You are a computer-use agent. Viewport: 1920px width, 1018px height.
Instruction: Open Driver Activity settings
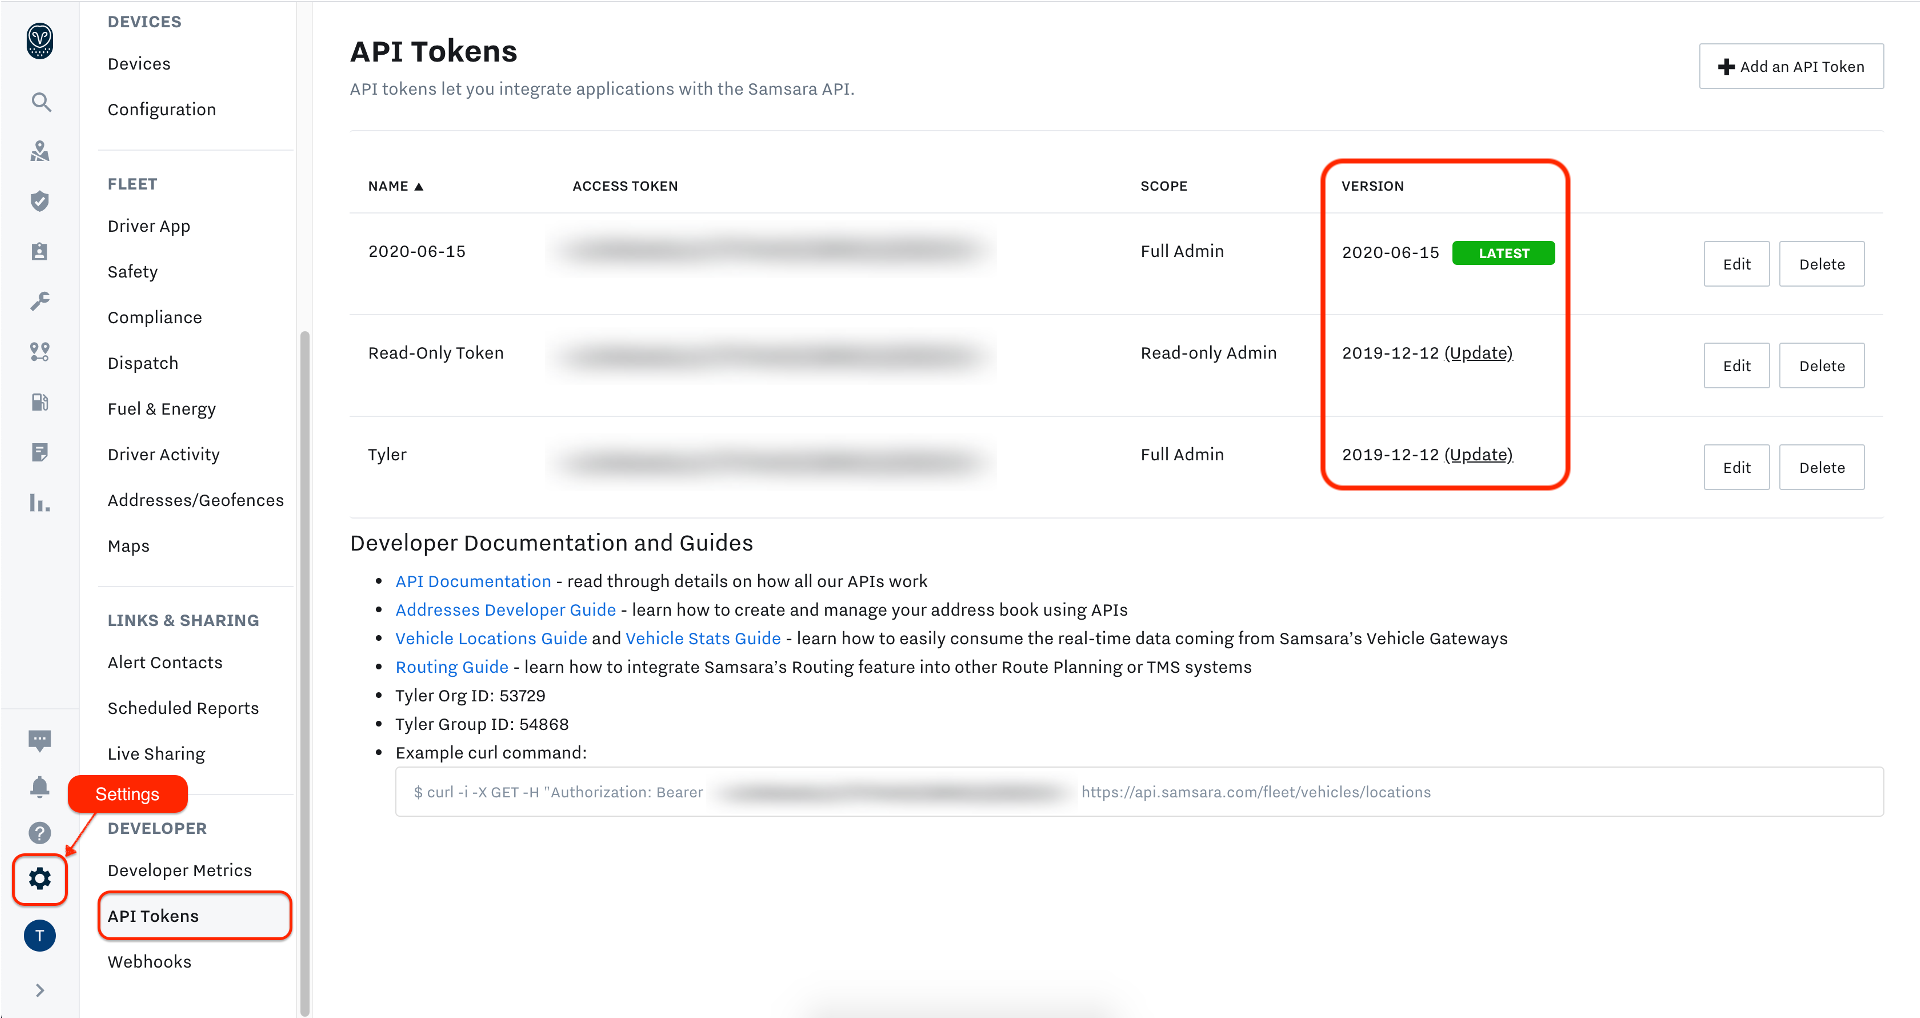pyautogui.click(x=164, y=455)
